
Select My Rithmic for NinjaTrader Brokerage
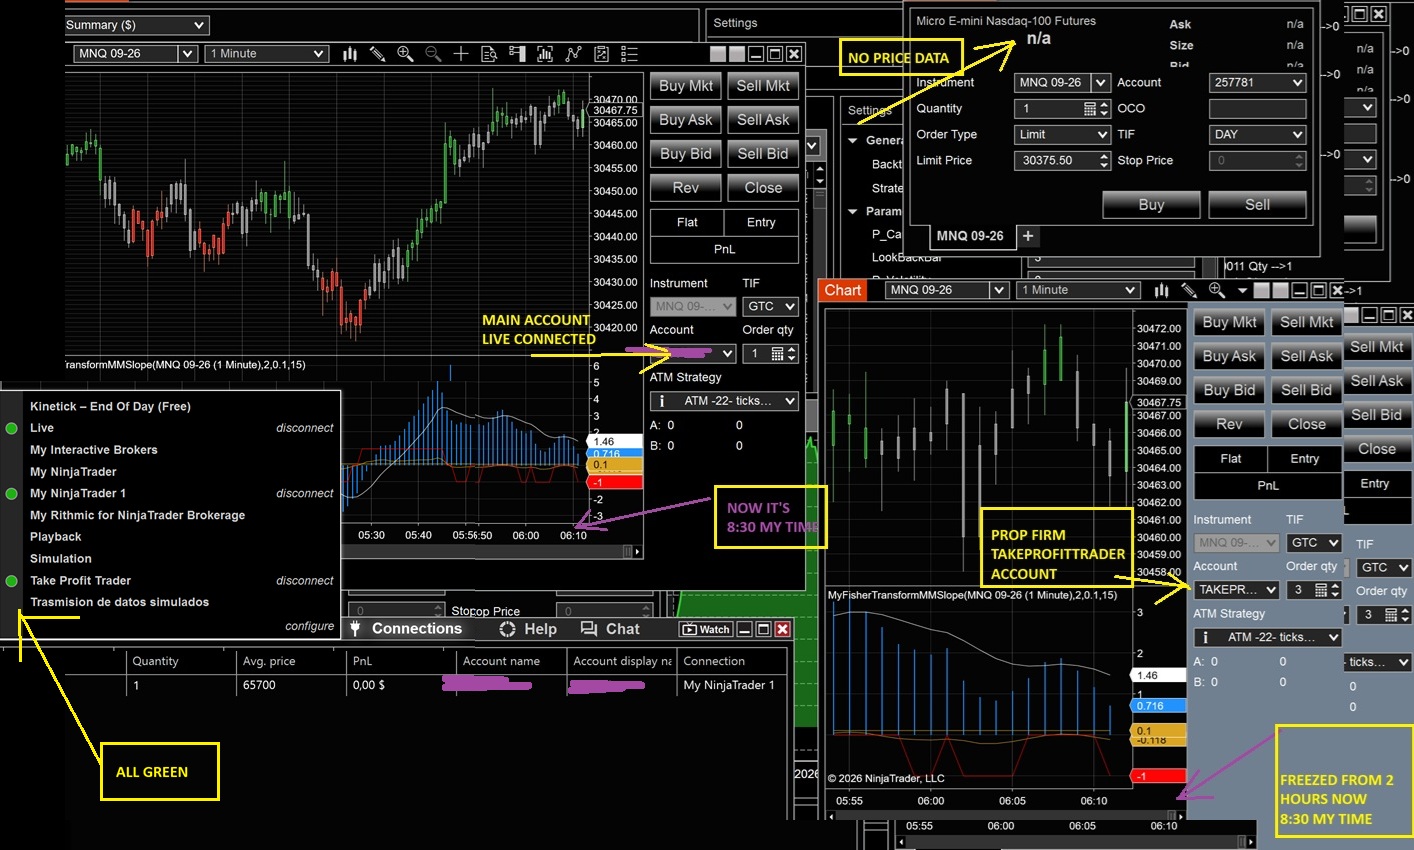click(x=138, y=515)
